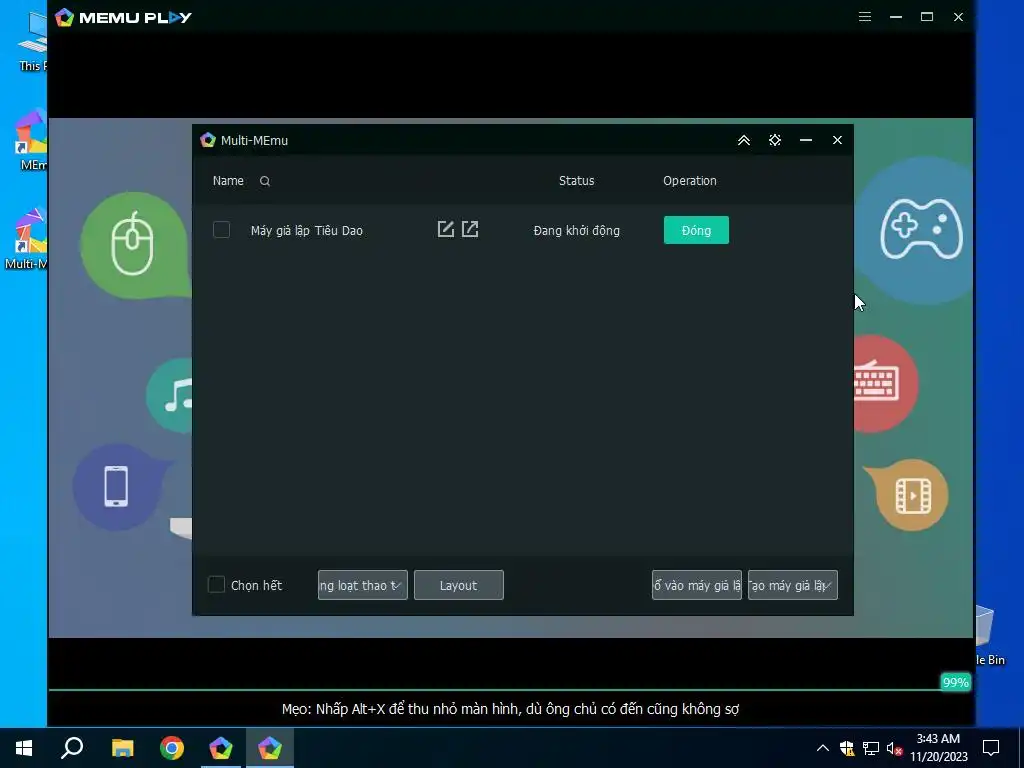
Task: Open Windows taskbar search
Action: tap(72, 748)
